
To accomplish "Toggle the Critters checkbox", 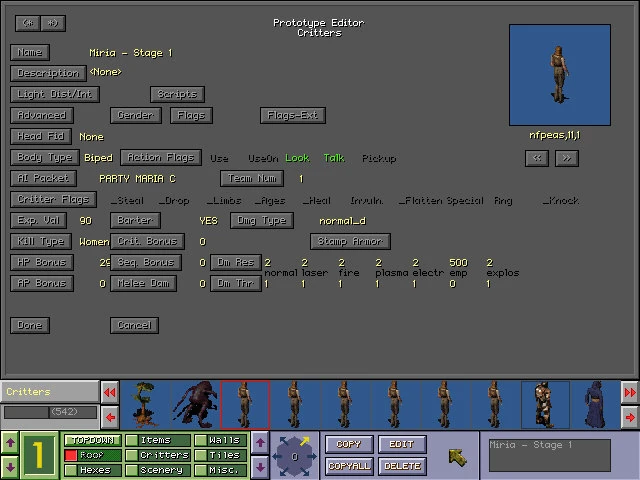I will coord(131,455).
